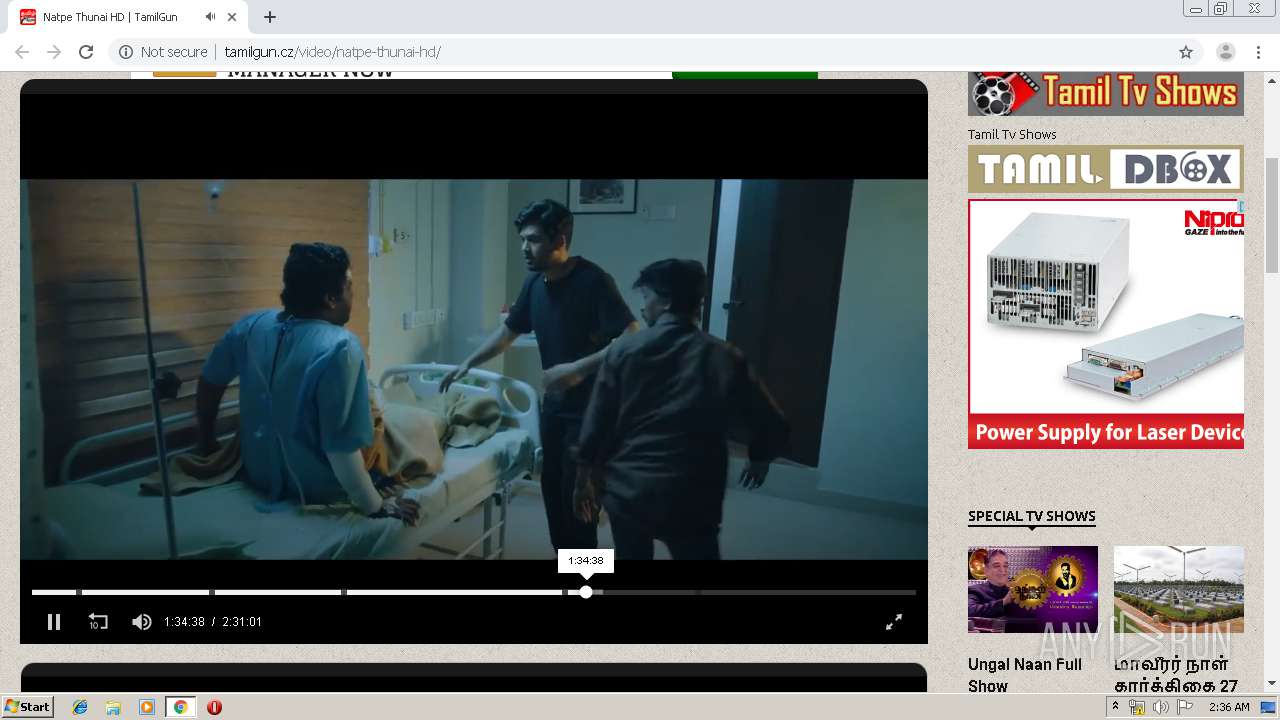Open the cemetery field show thumbnail
Screen dimensions: 1280x720
tap(1179, 589)
